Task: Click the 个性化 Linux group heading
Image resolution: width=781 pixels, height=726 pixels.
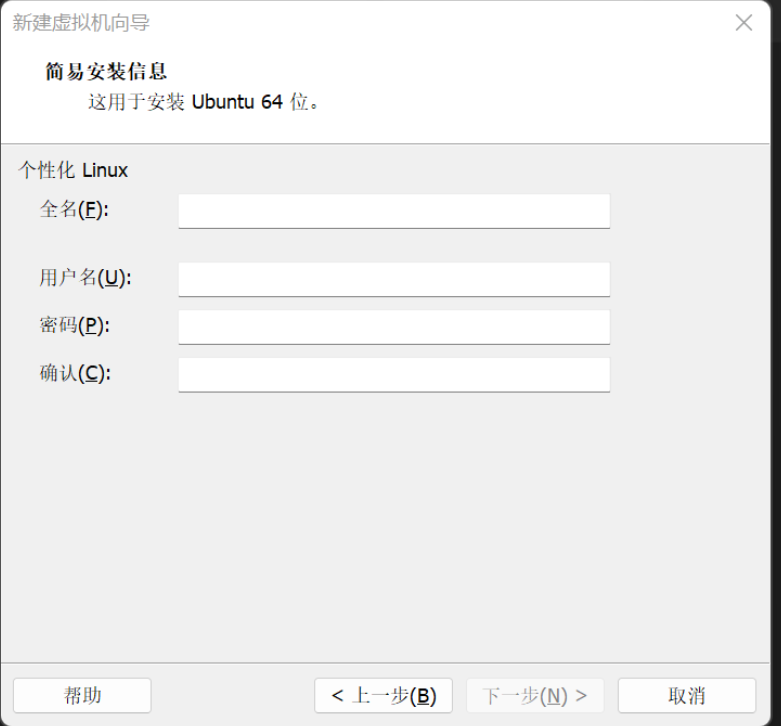Action: point(73,170)
